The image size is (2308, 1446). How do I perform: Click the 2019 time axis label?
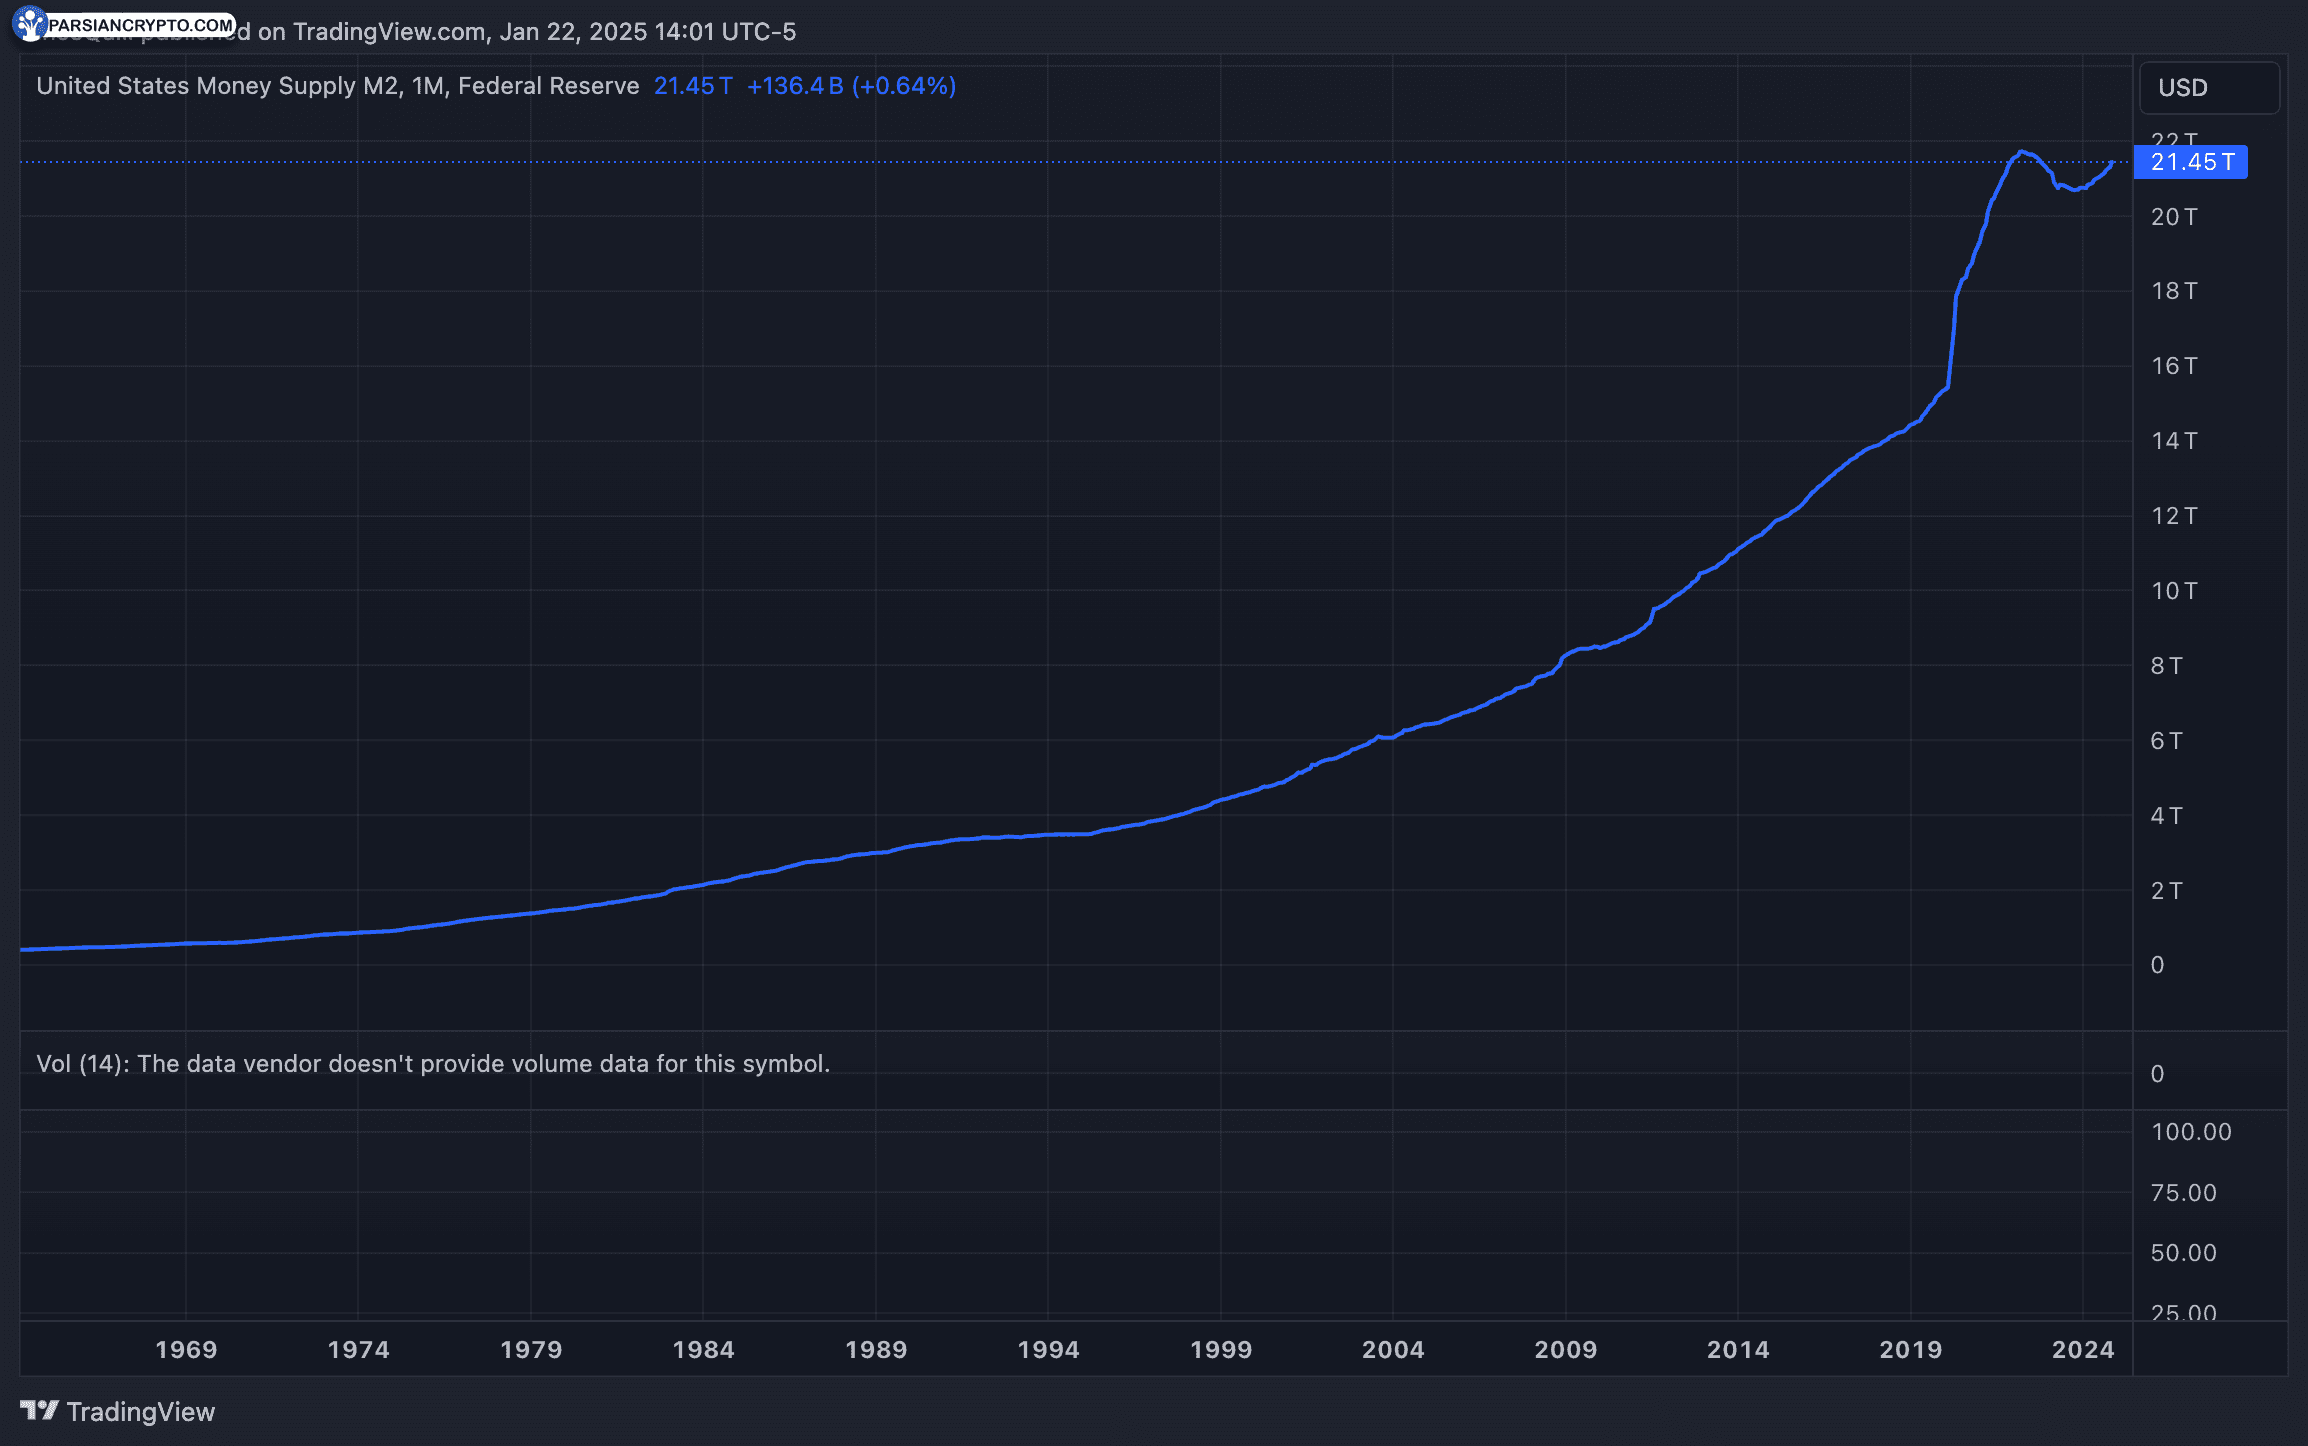1911,1349
